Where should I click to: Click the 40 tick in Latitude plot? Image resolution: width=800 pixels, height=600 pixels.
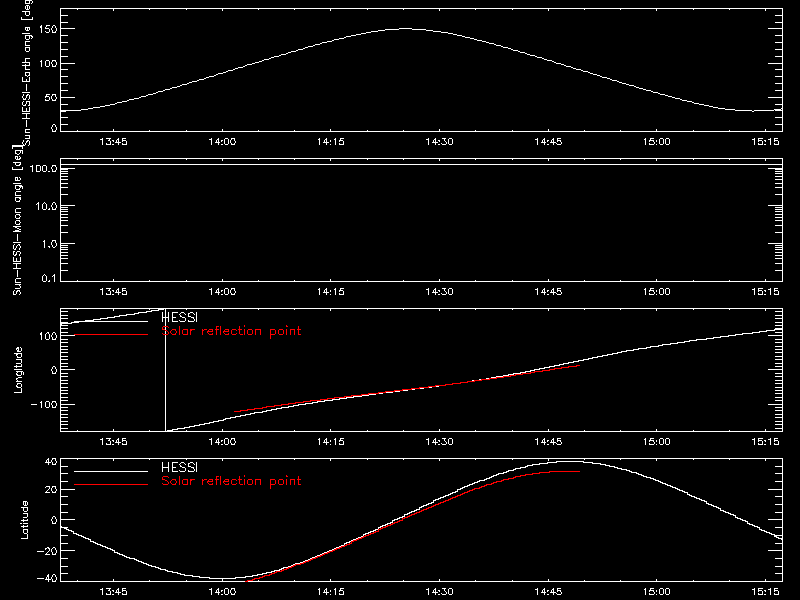[52, 462]
